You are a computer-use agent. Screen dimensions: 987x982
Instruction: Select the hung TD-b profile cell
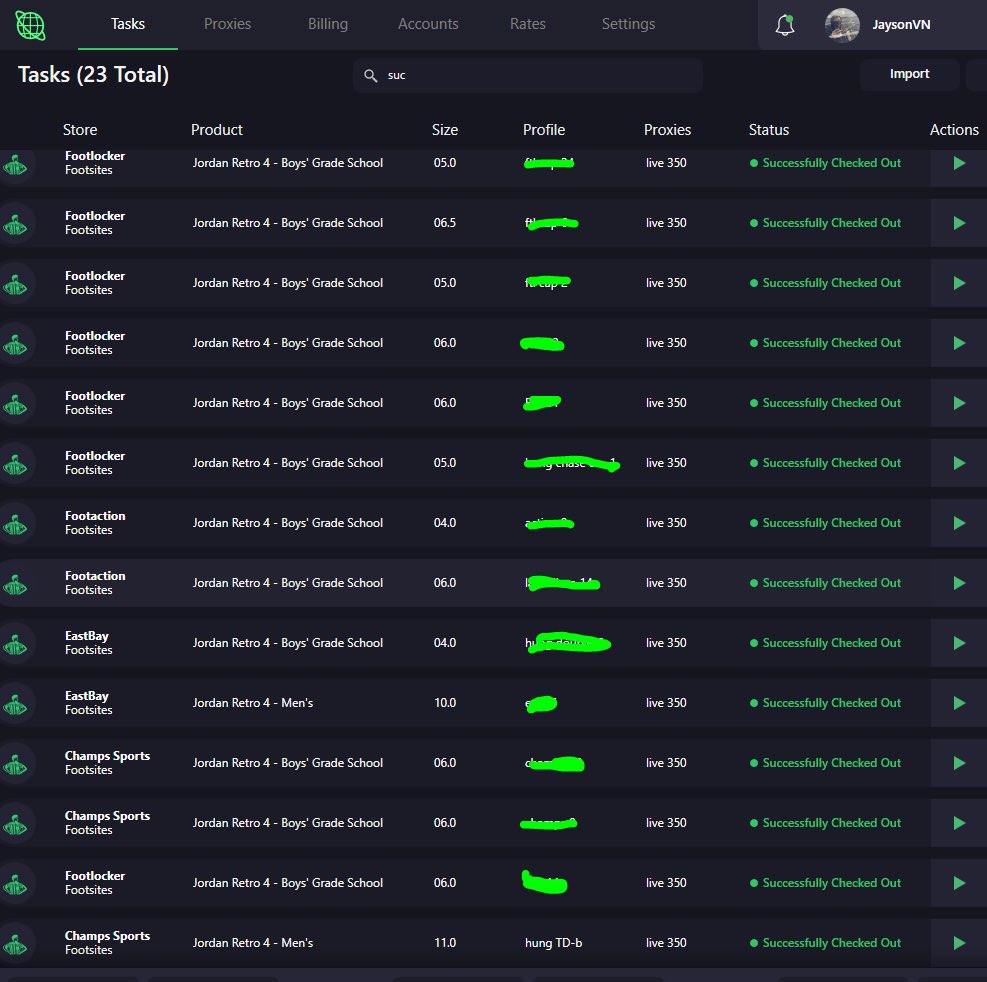[x=553, y=943]
